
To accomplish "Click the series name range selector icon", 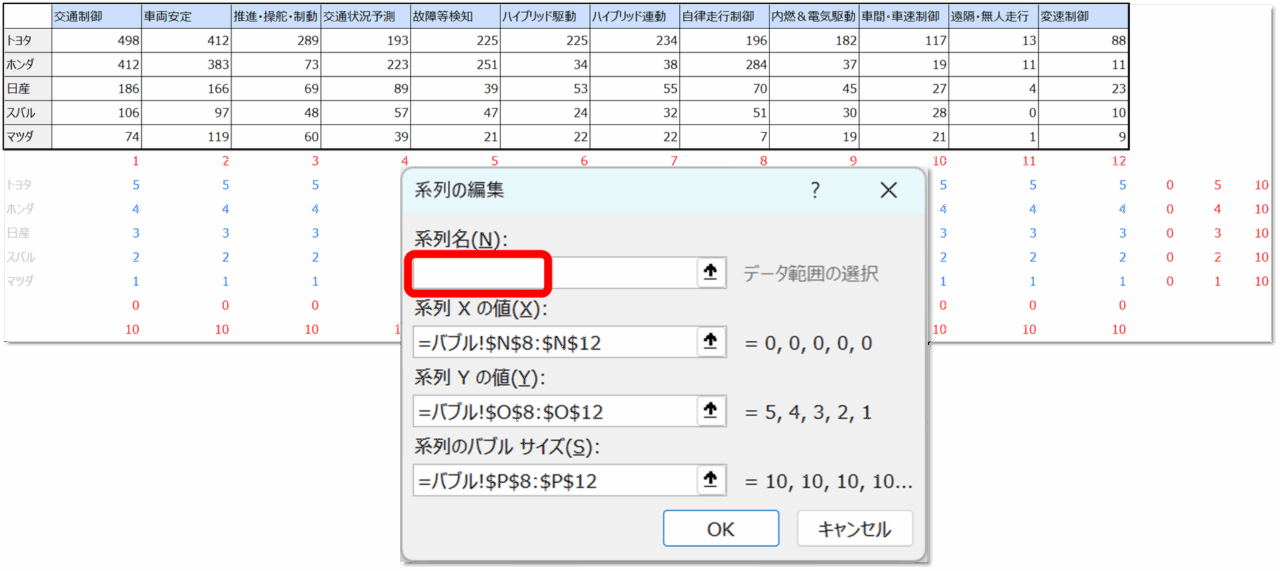I will [x=710, y=273].
